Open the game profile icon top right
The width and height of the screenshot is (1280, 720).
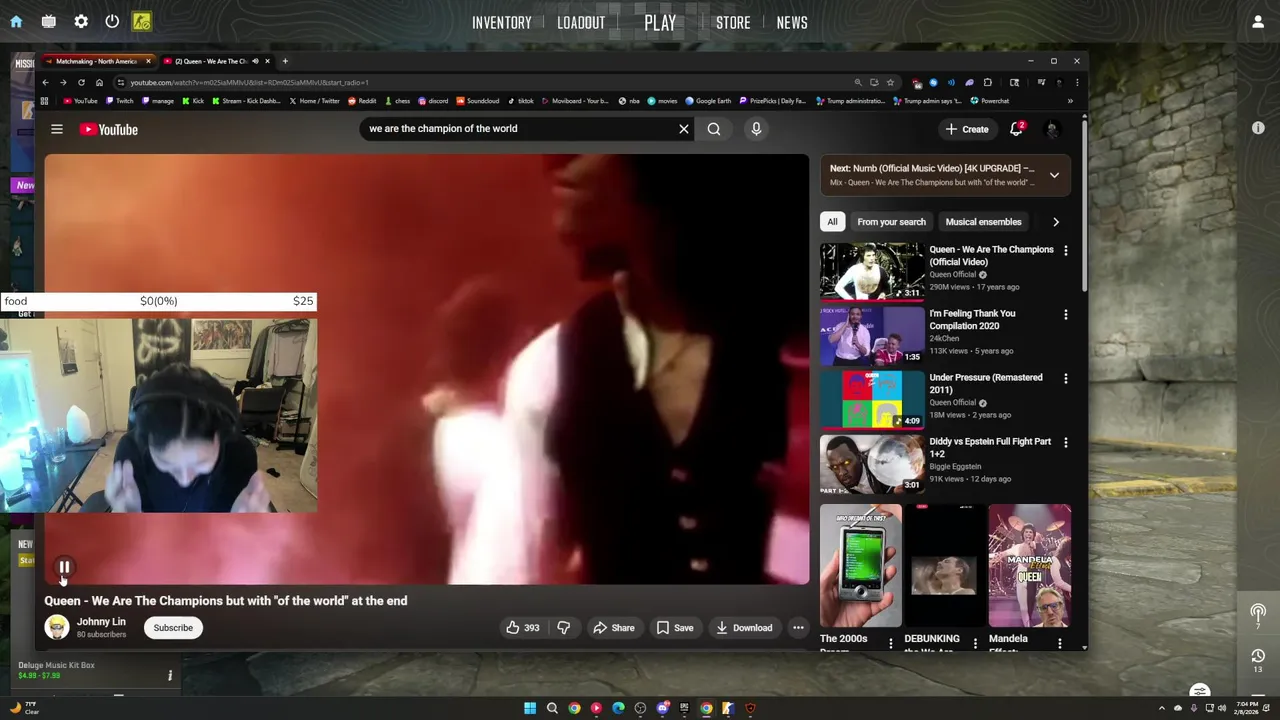1258,21
